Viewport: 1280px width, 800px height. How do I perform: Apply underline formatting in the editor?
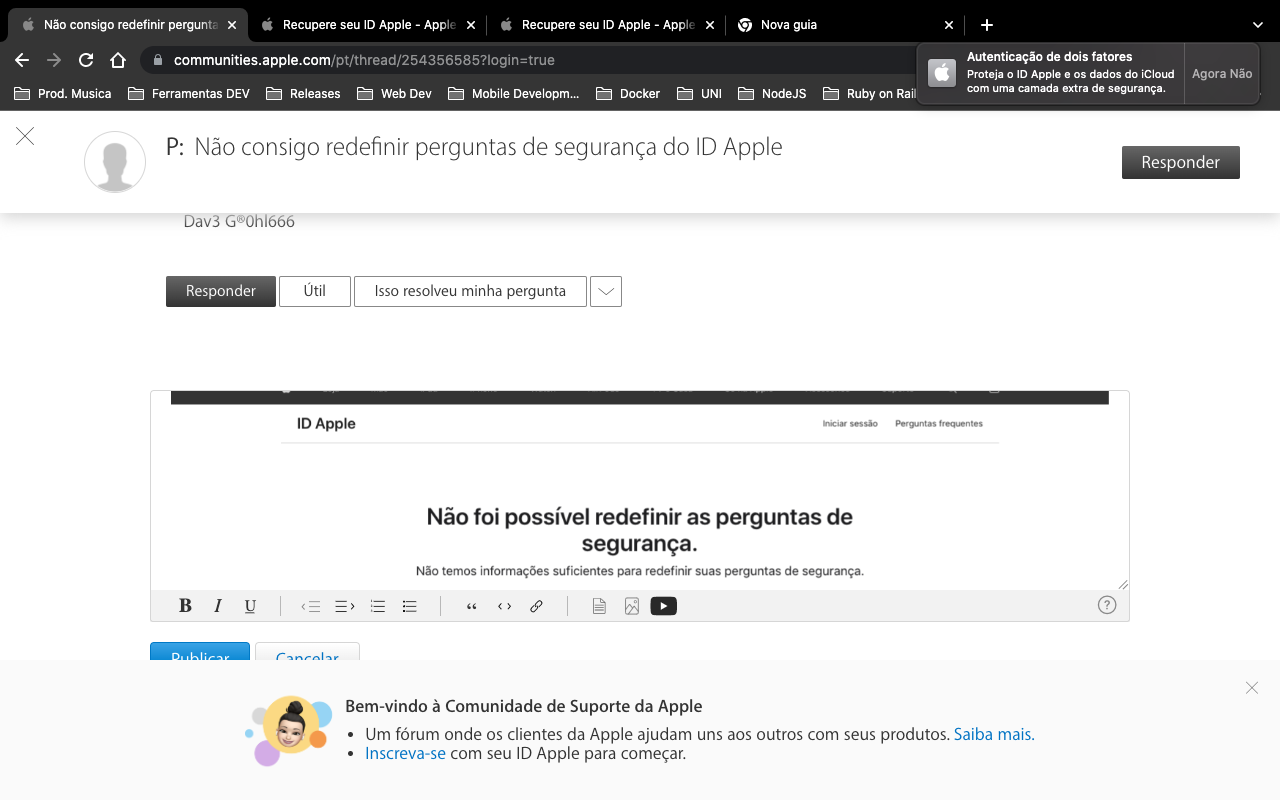pyautogui.click(x=250, y=606)
